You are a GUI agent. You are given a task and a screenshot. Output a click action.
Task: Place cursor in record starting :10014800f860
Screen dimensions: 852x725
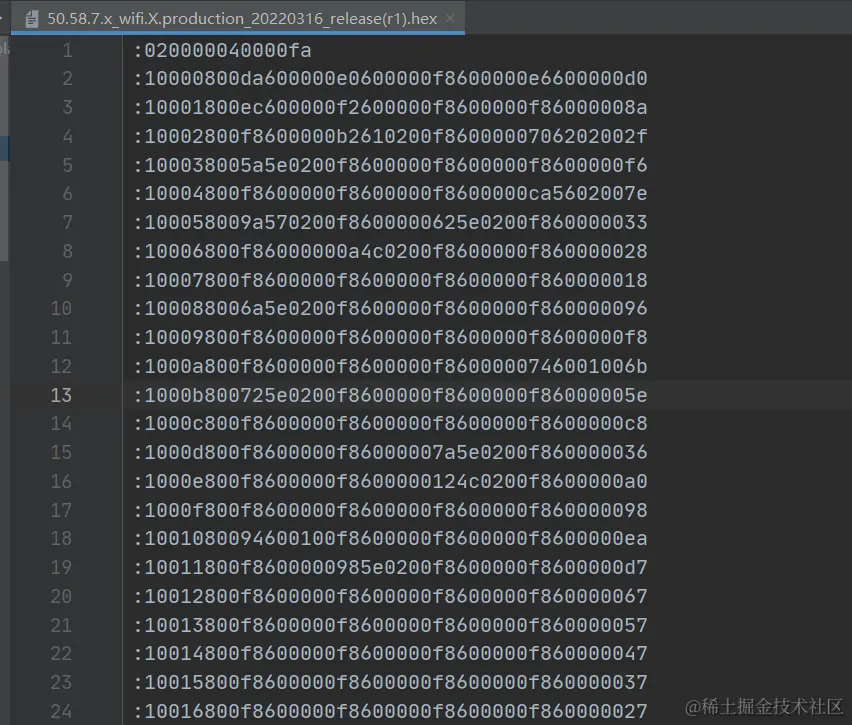click(391, 653)
